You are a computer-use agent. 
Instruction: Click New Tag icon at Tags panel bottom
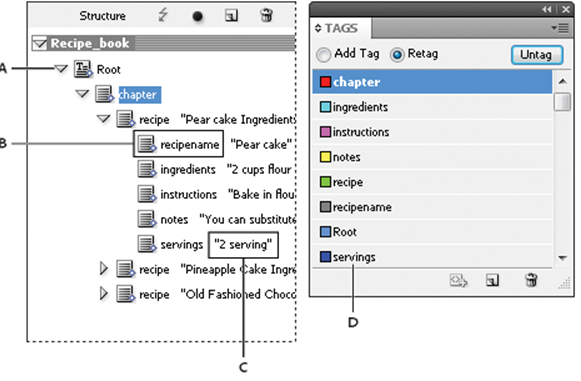pyautogui.click(x=492, y=280)
